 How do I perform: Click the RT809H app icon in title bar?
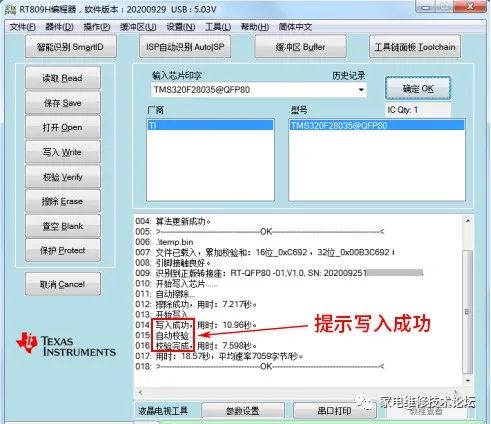pos(10,9)
